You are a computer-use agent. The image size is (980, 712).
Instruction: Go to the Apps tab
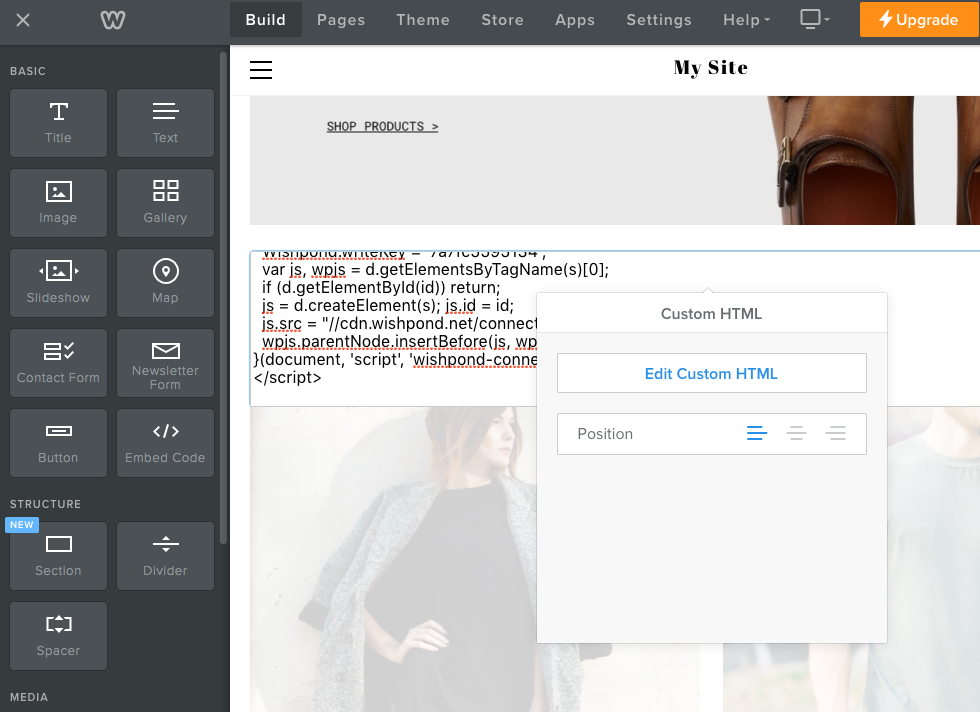coord(575,20)
